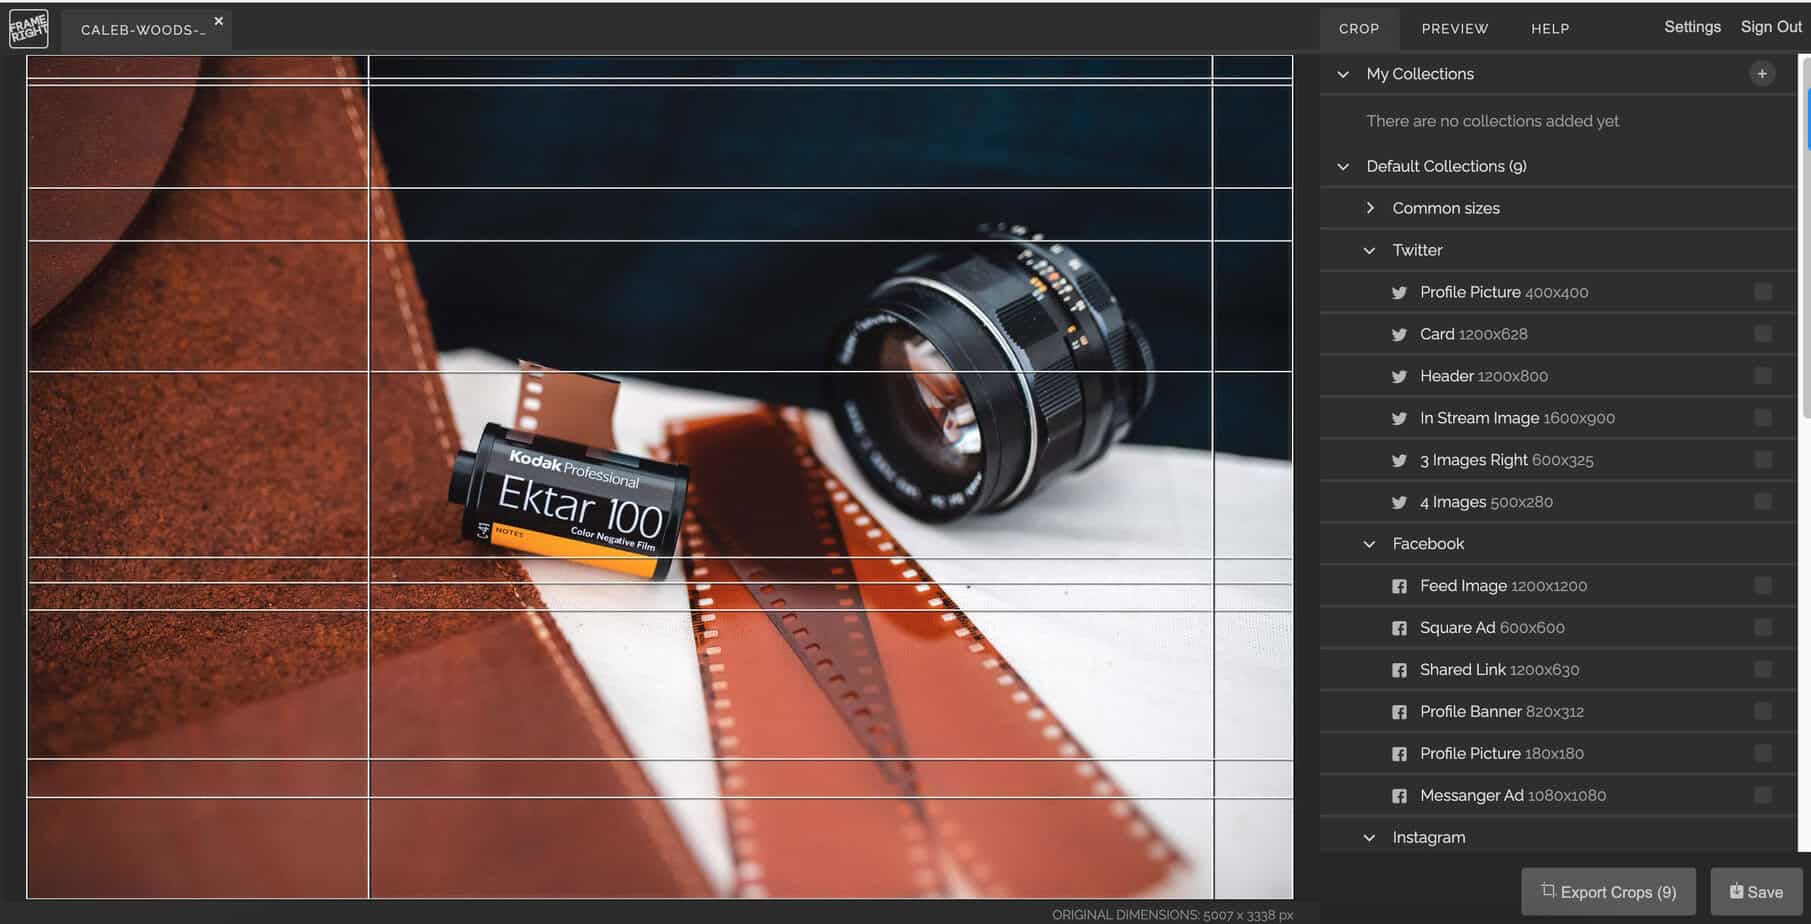Tick the Facebook Shared Link 1200x630 checkbox

1762,670
